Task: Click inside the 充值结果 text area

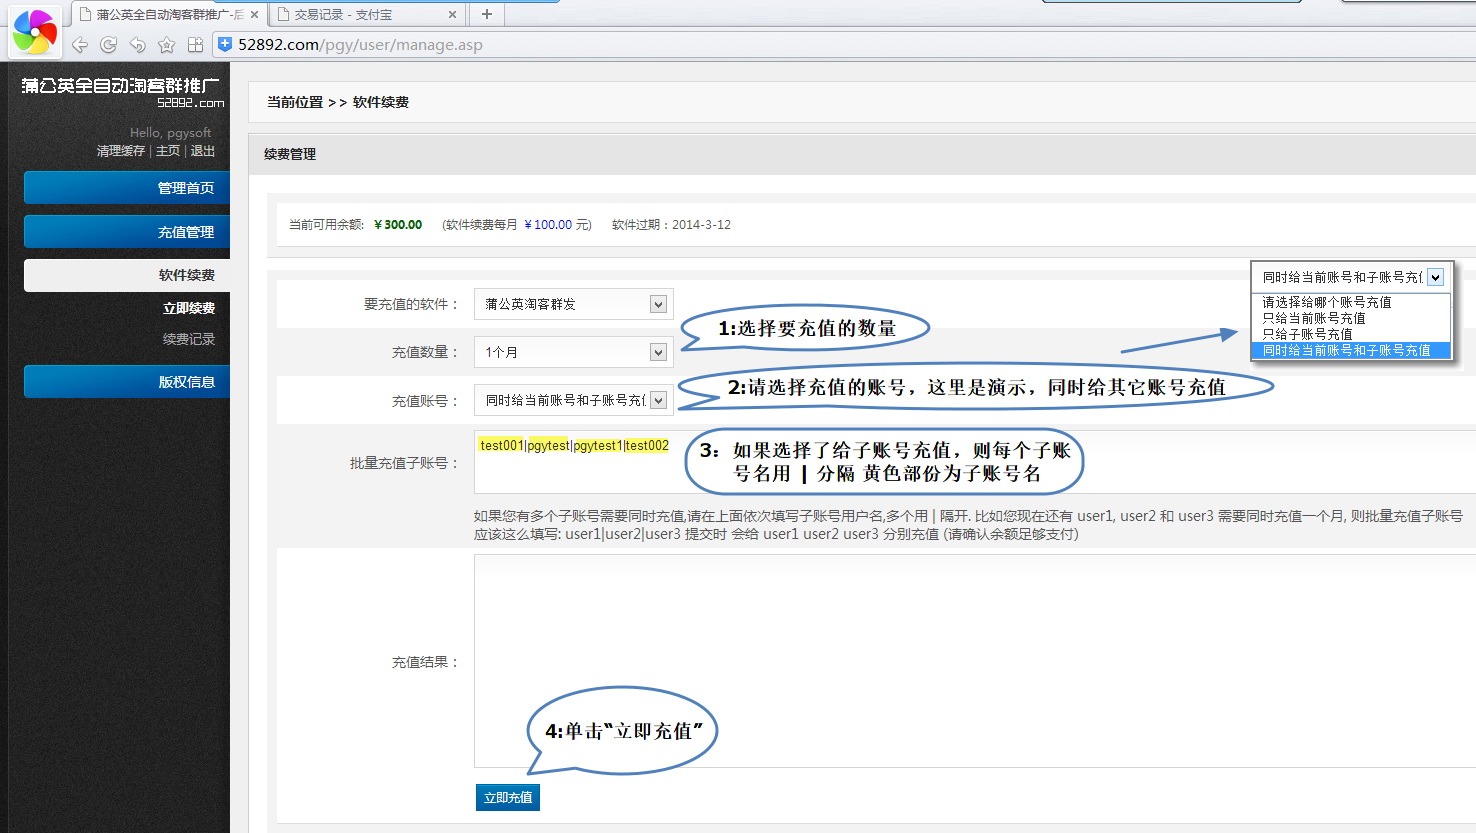Action: pyautogui.click(x=975, y=661)
